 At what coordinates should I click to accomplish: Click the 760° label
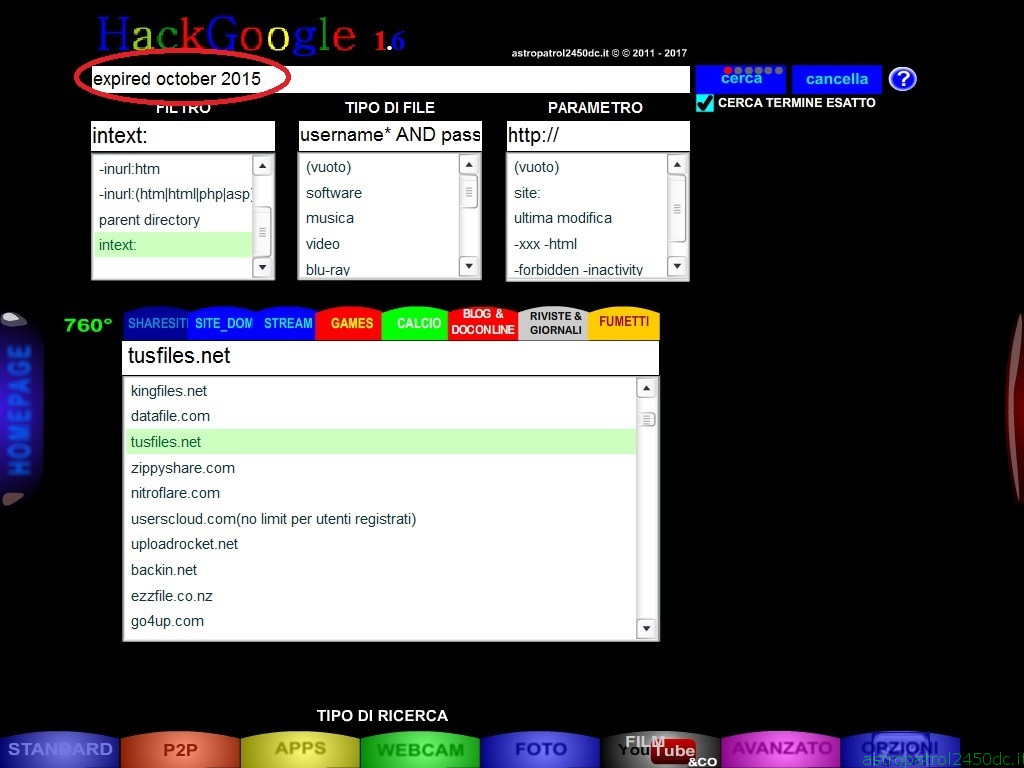click(x=88, y=325)
